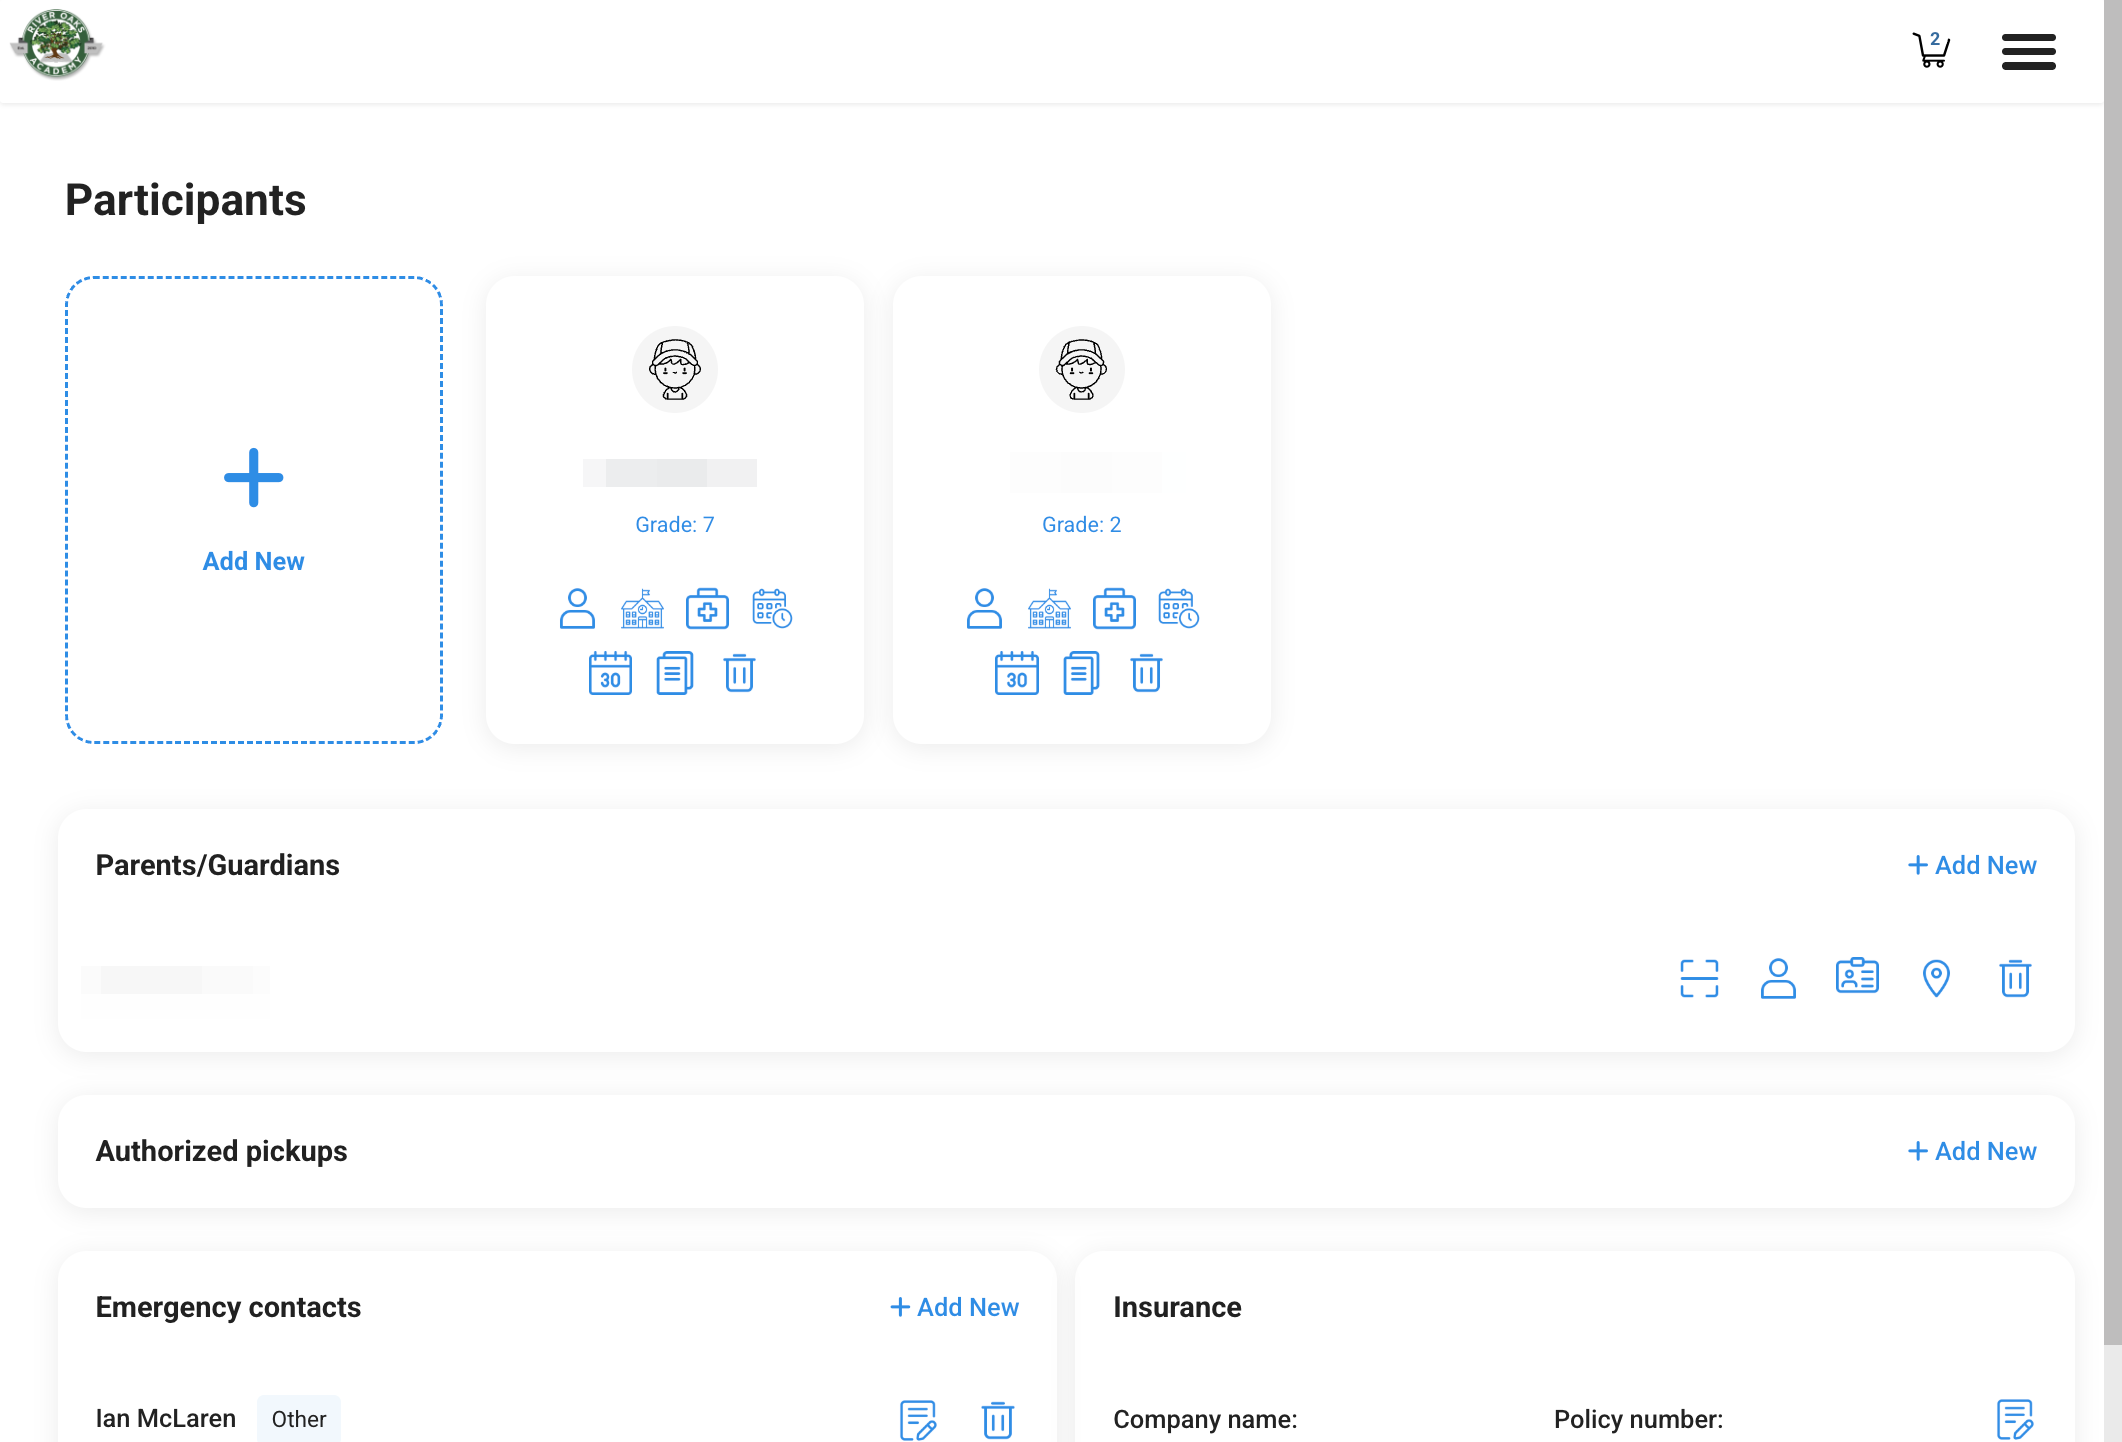Click the Ian McLaren contact name
The width and height of the screenshot is (2122, 1442).
[166, 1418]
